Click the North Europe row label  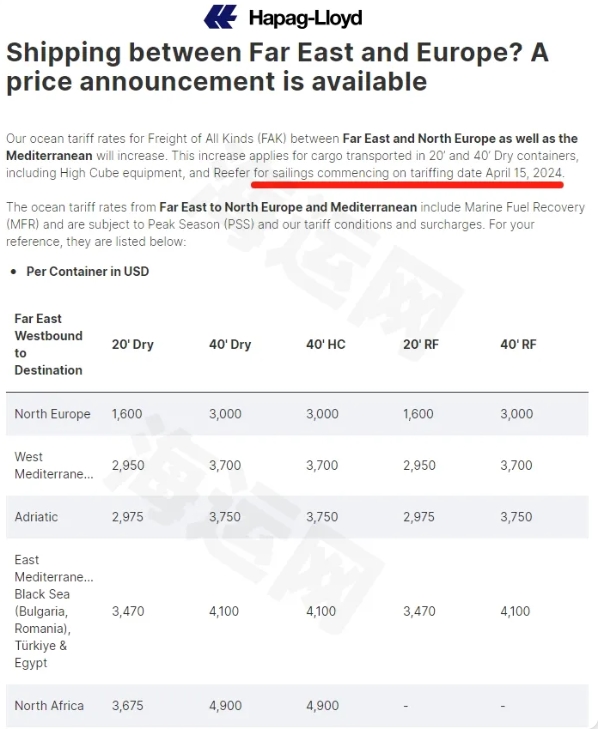coord(53,414)
